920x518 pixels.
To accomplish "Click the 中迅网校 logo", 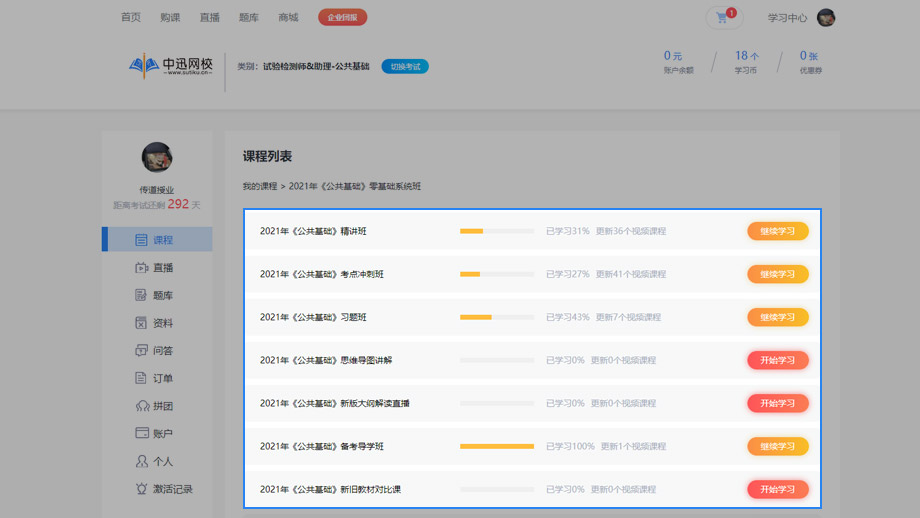I will pos(171,67).
